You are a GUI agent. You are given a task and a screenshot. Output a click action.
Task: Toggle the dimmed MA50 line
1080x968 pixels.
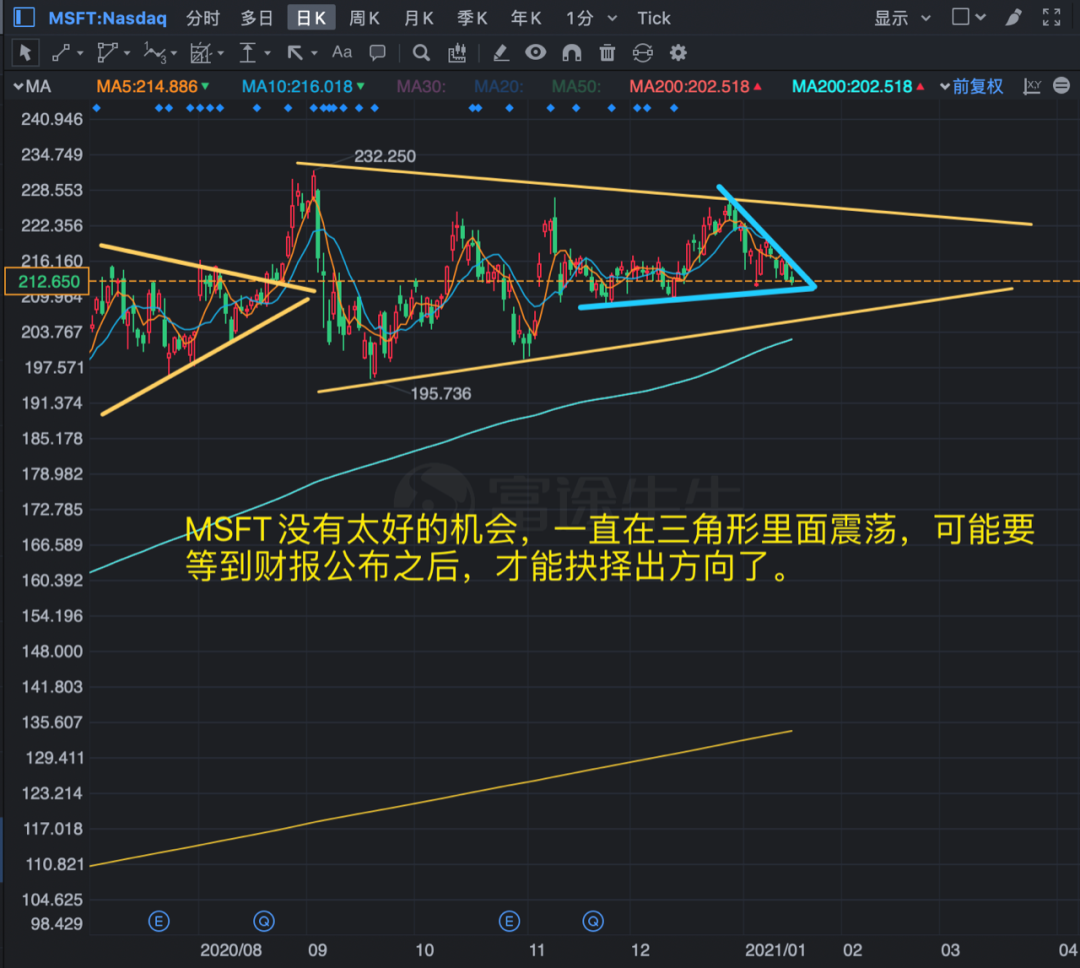coord(577,86)
